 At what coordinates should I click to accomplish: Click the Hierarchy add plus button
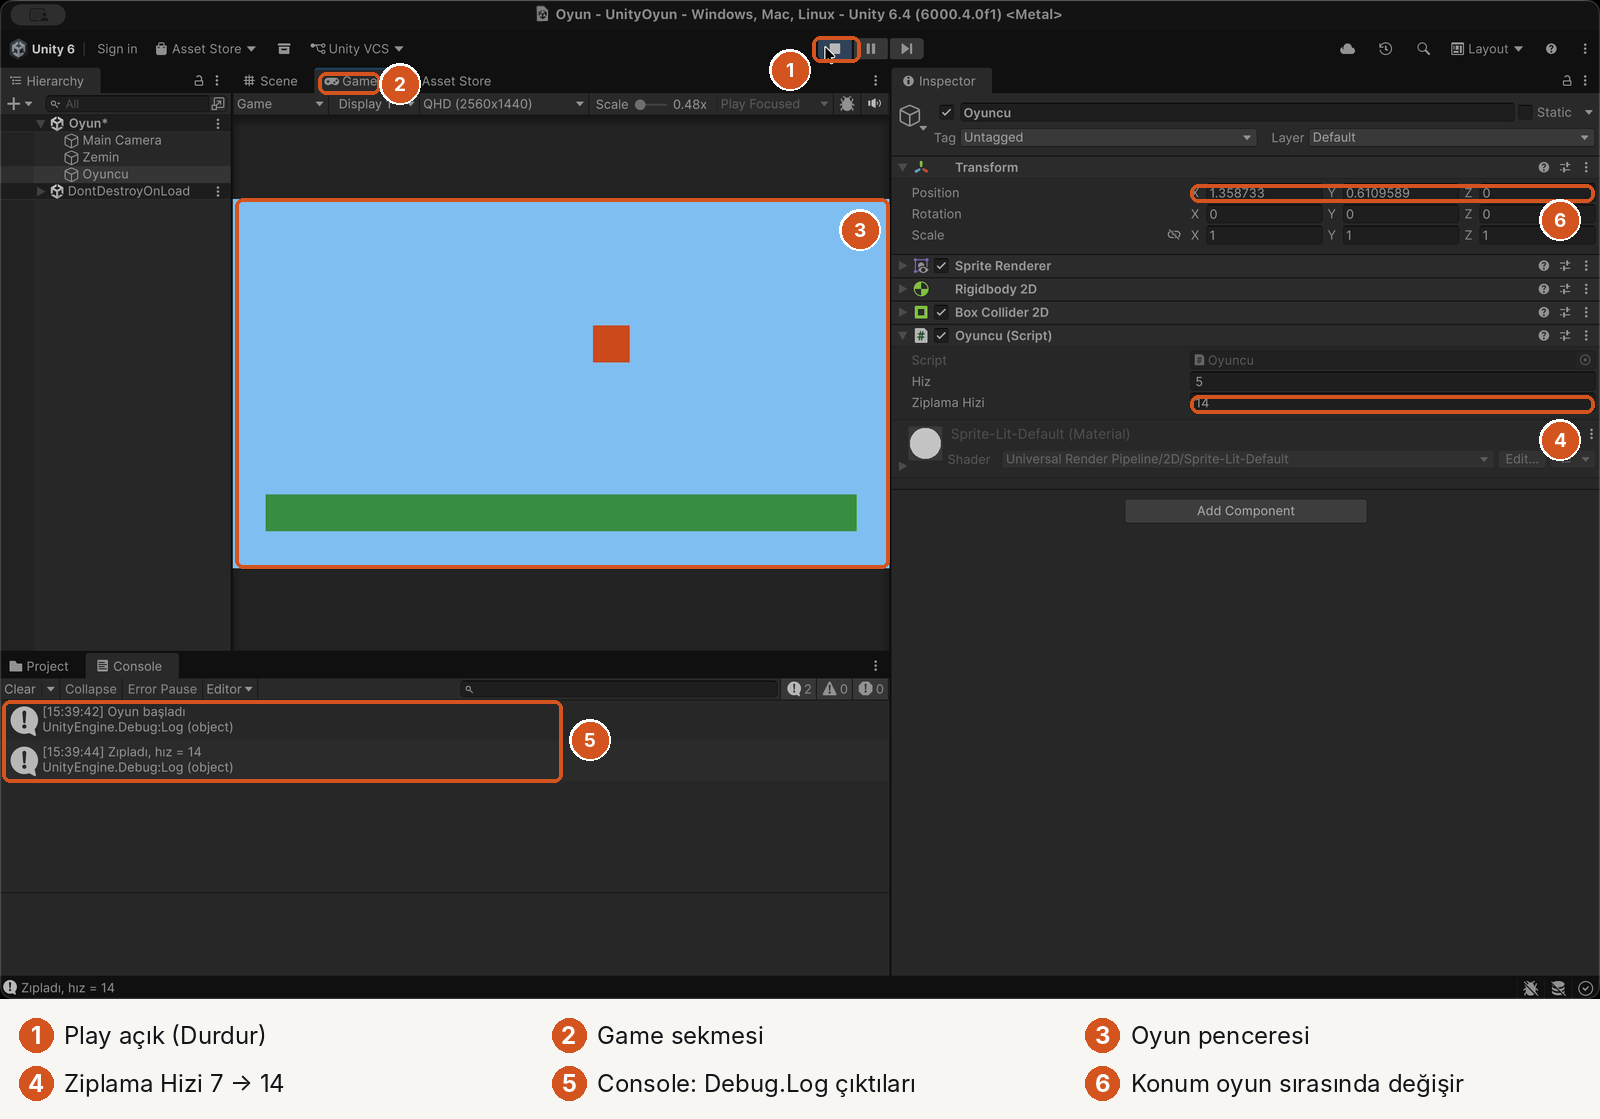click(x=14, y=104)
